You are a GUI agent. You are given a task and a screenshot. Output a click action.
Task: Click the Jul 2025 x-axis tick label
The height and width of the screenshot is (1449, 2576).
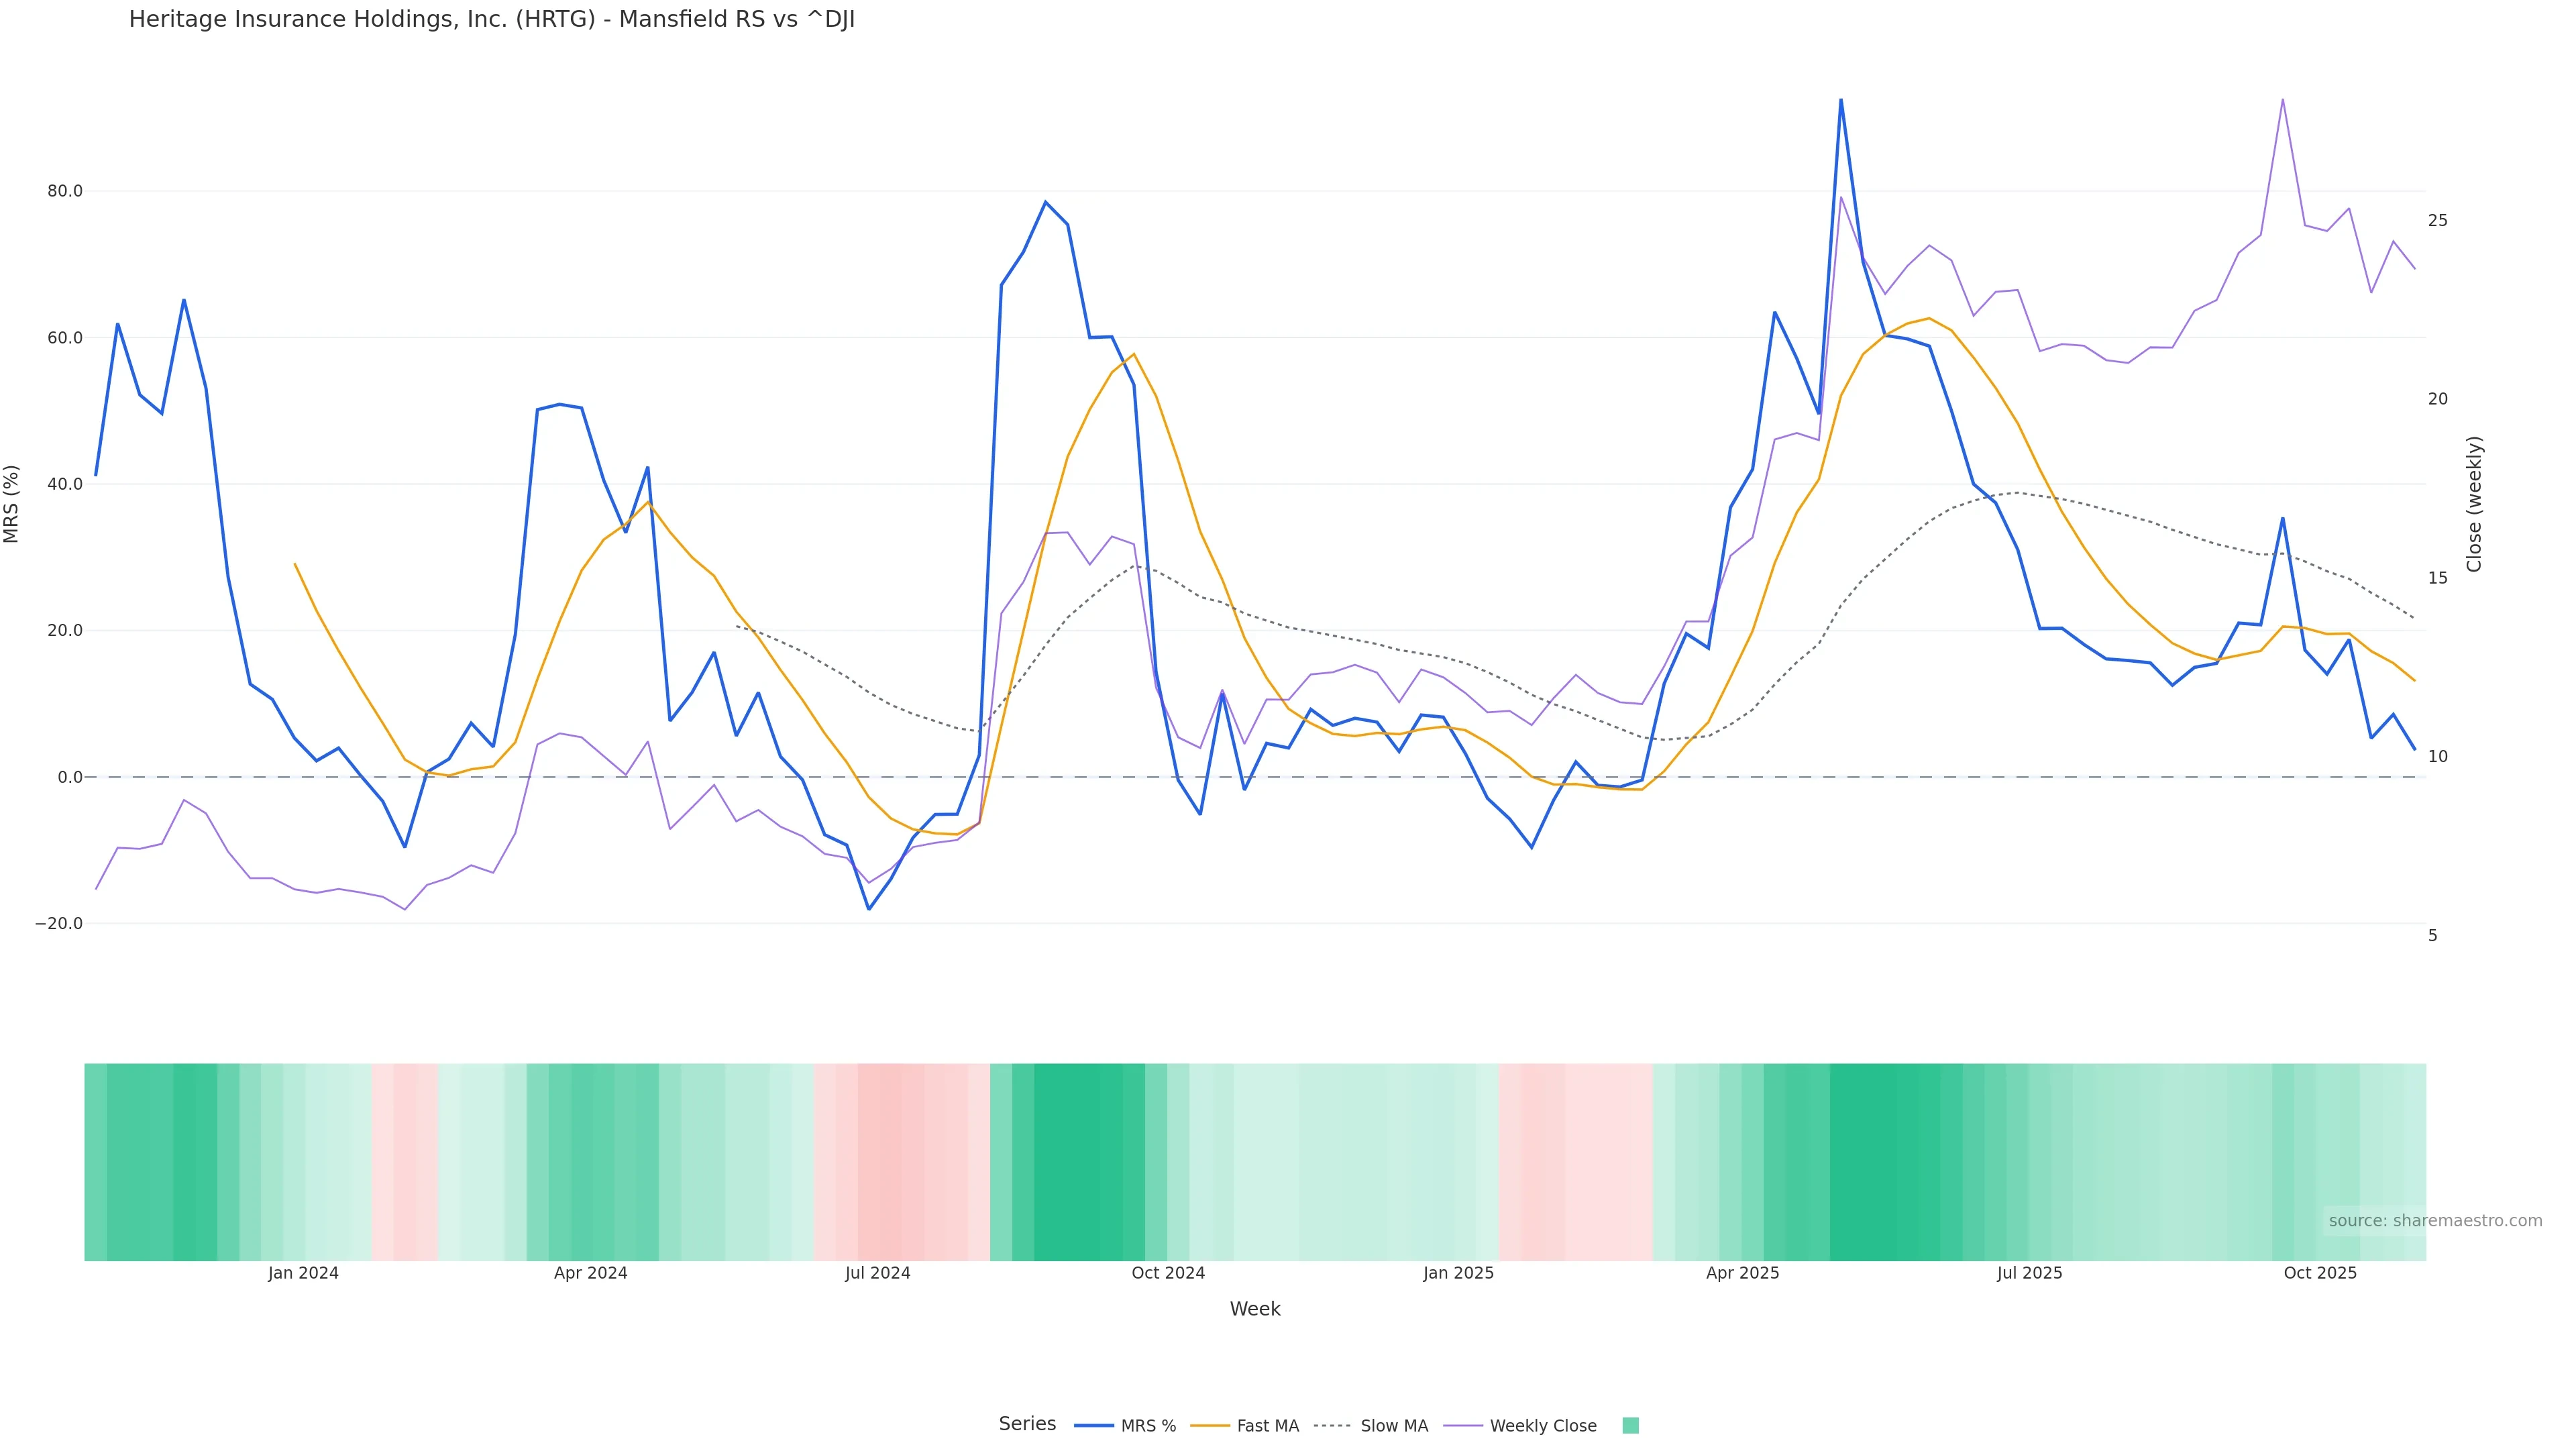pyautogui.click(x=2029, y=1273)
